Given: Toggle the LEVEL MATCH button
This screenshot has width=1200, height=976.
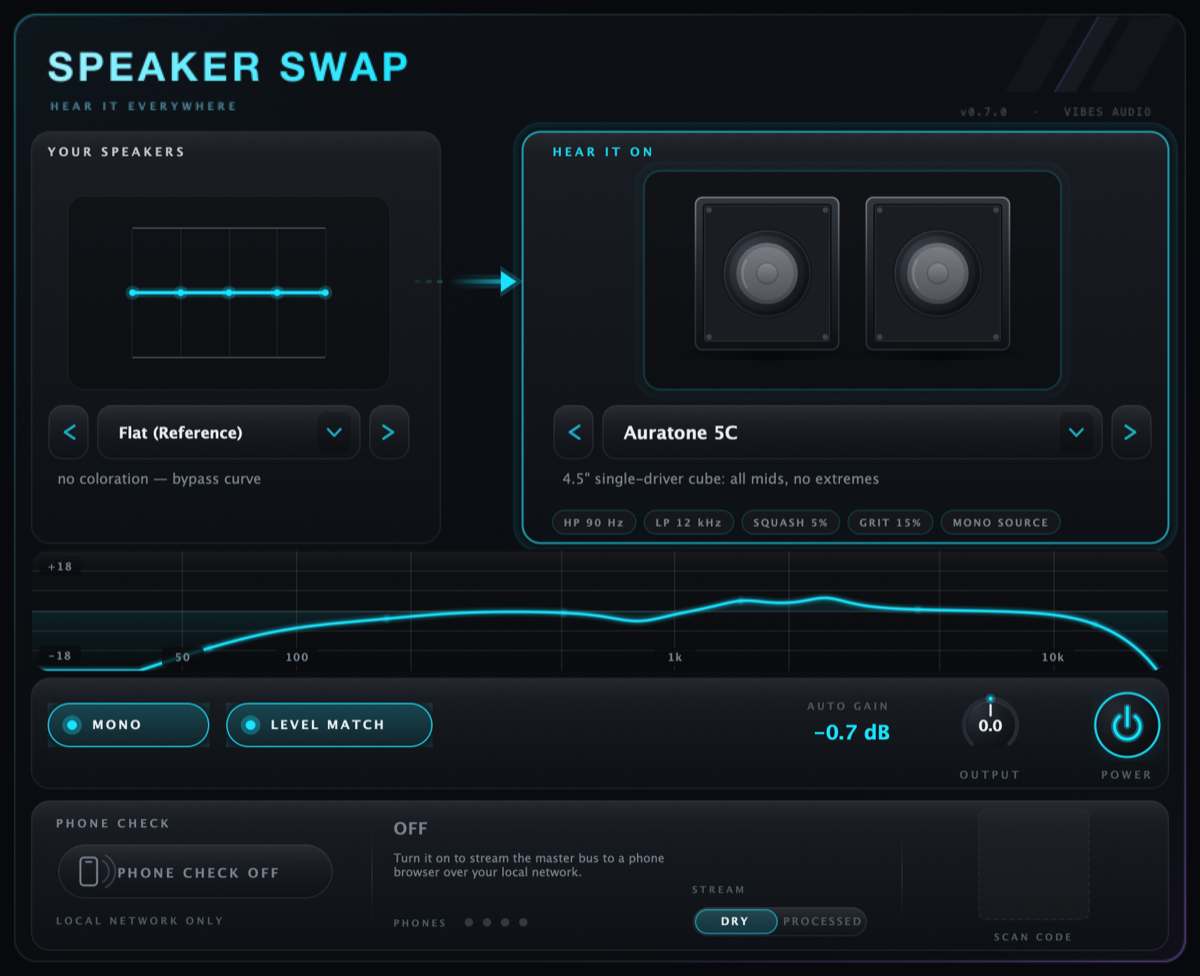Looking at the screenshot, I should tap(329, 725).
